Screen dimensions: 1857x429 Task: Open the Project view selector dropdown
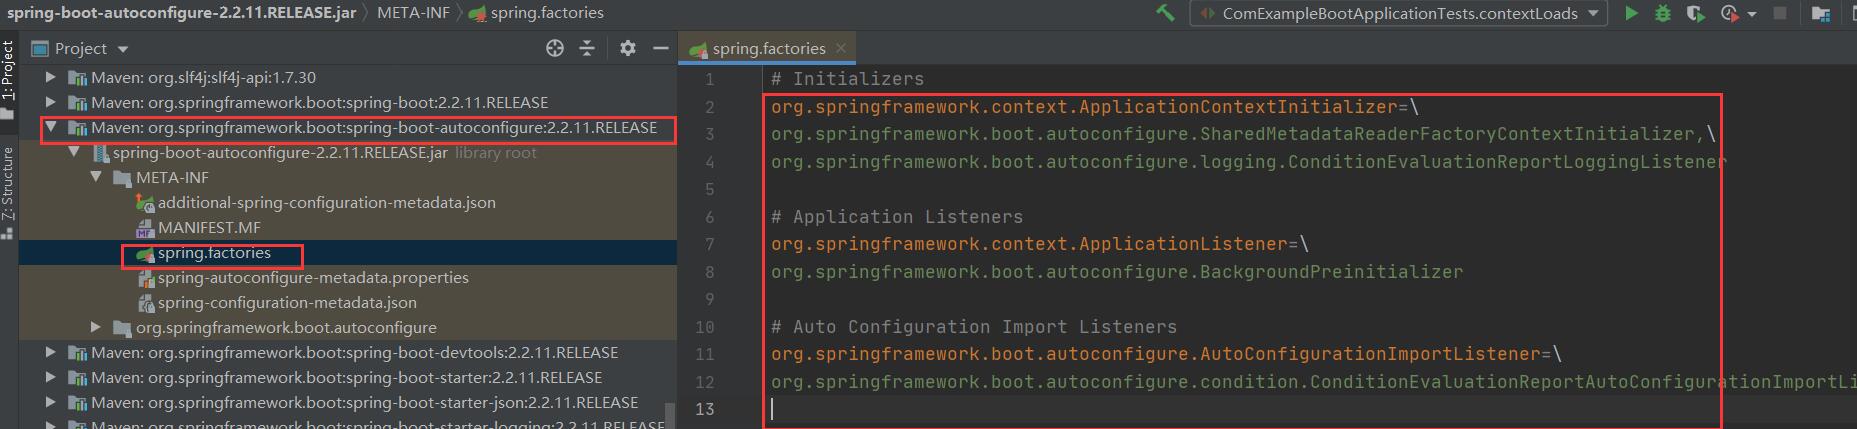[80, 48]
